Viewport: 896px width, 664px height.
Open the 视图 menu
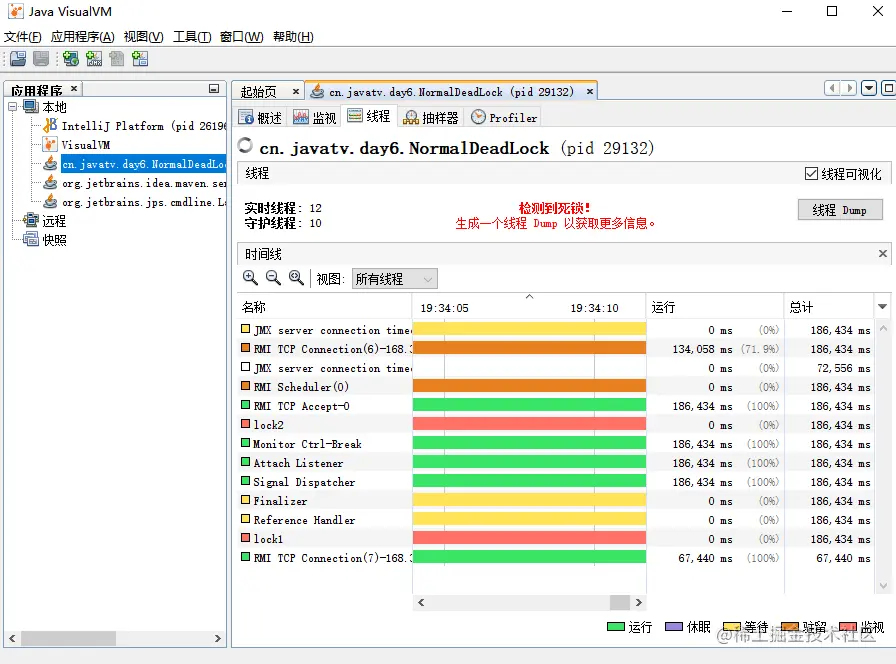tap(143, 37)
